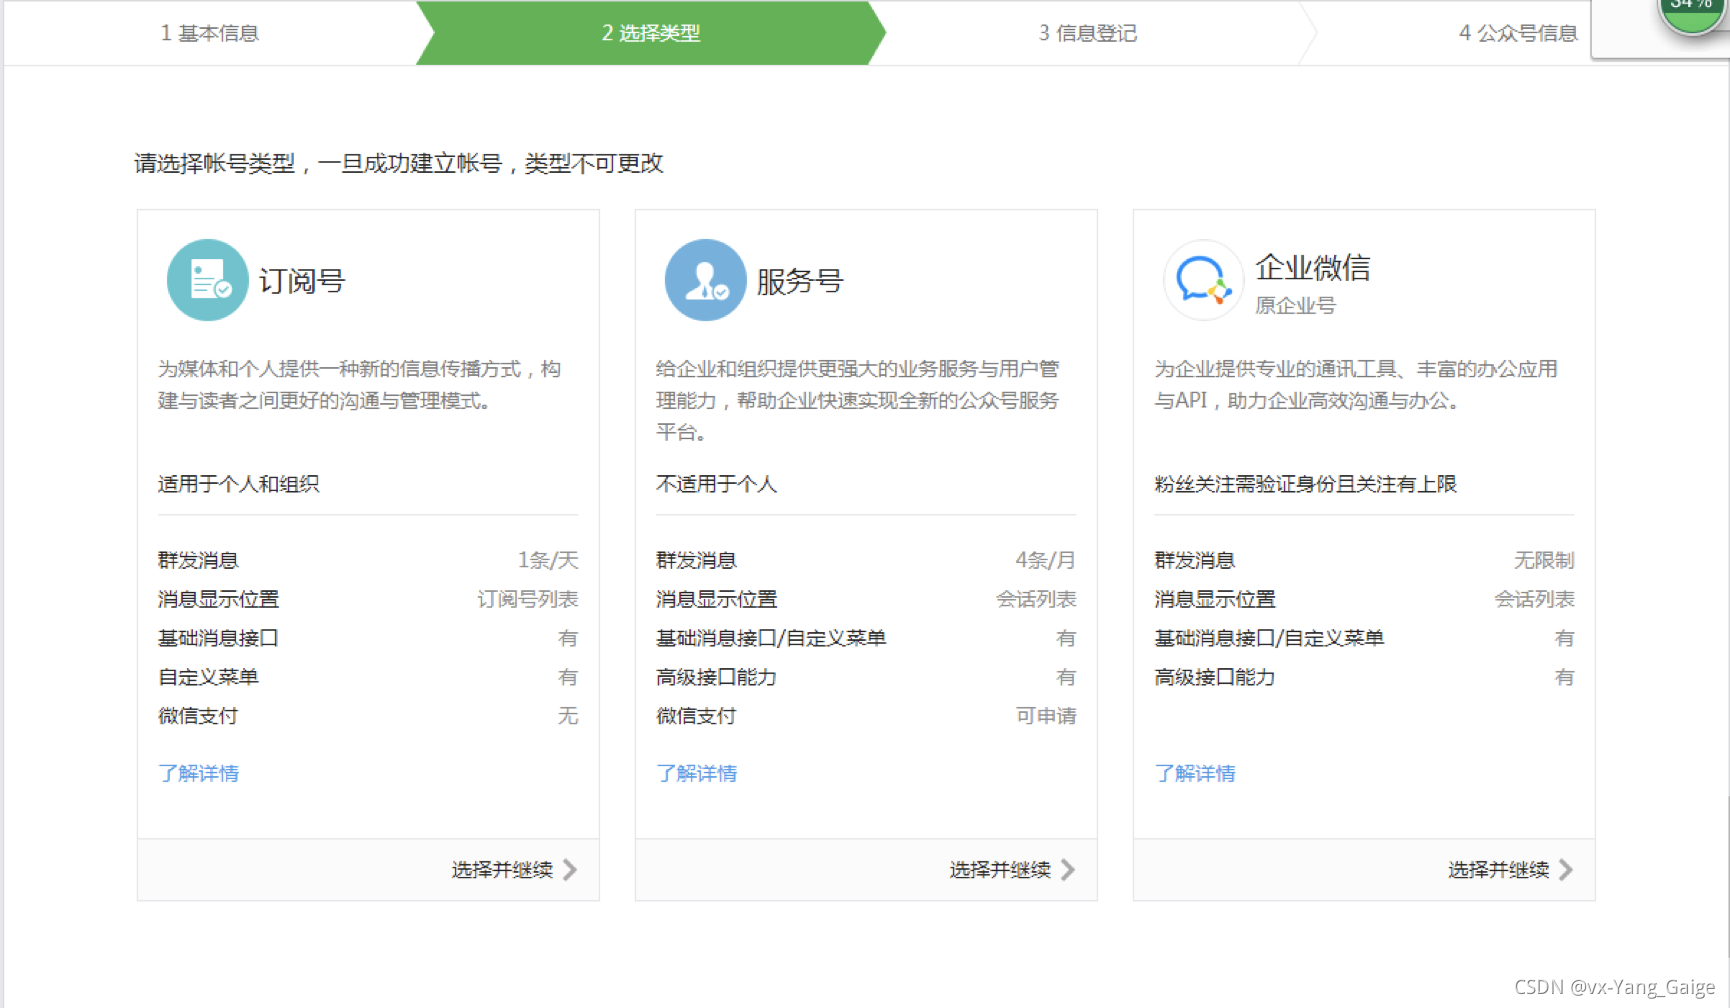
Task: Click 自定义菜单 label in 订阅号 card
Action: pos(208,677)
